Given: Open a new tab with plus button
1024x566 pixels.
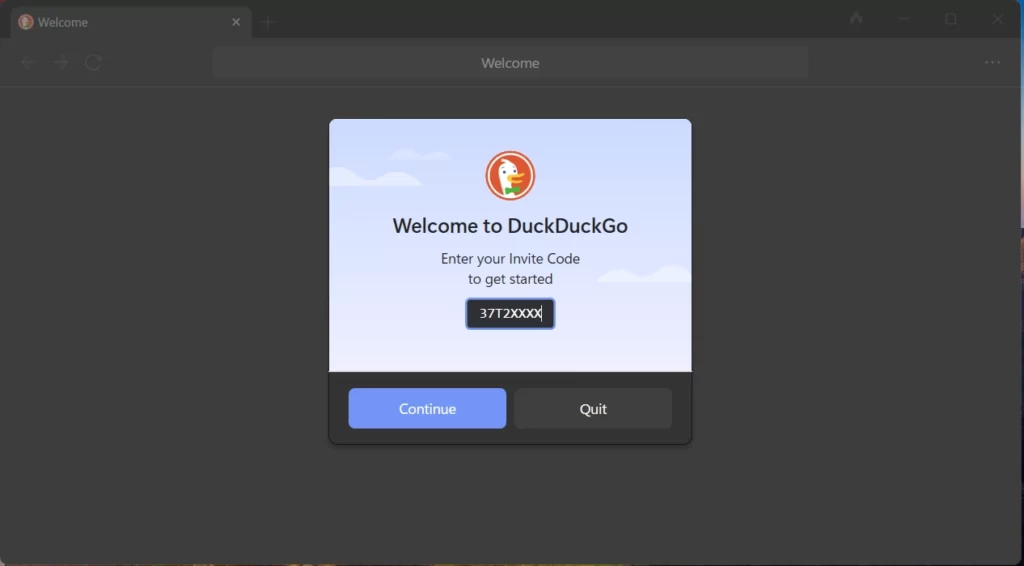Looking at the screenshot, I should (x=268, y=22).
